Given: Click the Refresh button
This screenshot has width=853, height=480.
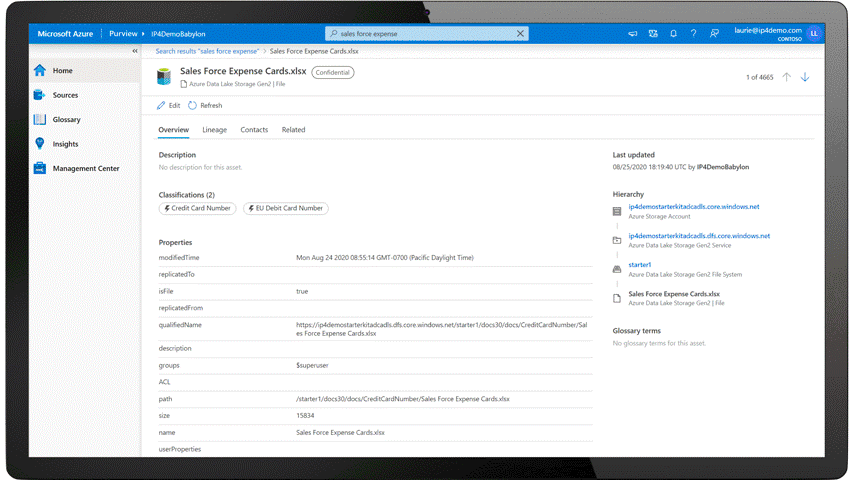Looking at the screenshot, I should click(205, 106).
